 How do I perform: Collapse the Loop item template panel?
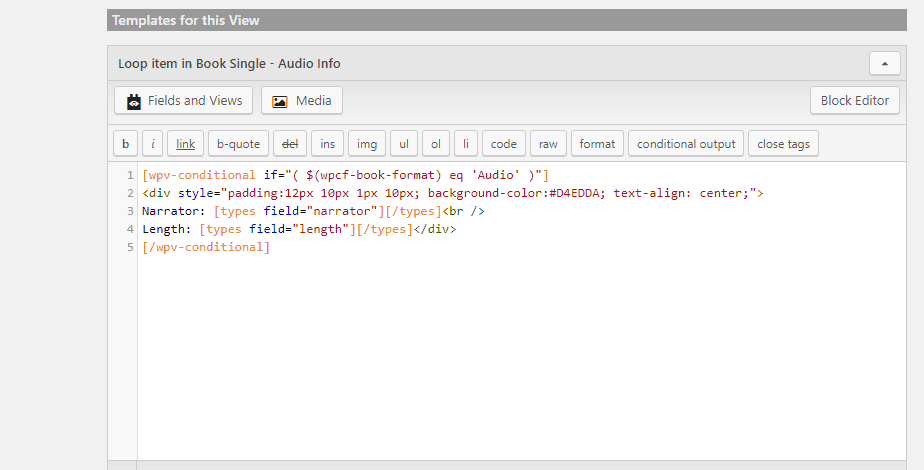(x=885, y=64)
